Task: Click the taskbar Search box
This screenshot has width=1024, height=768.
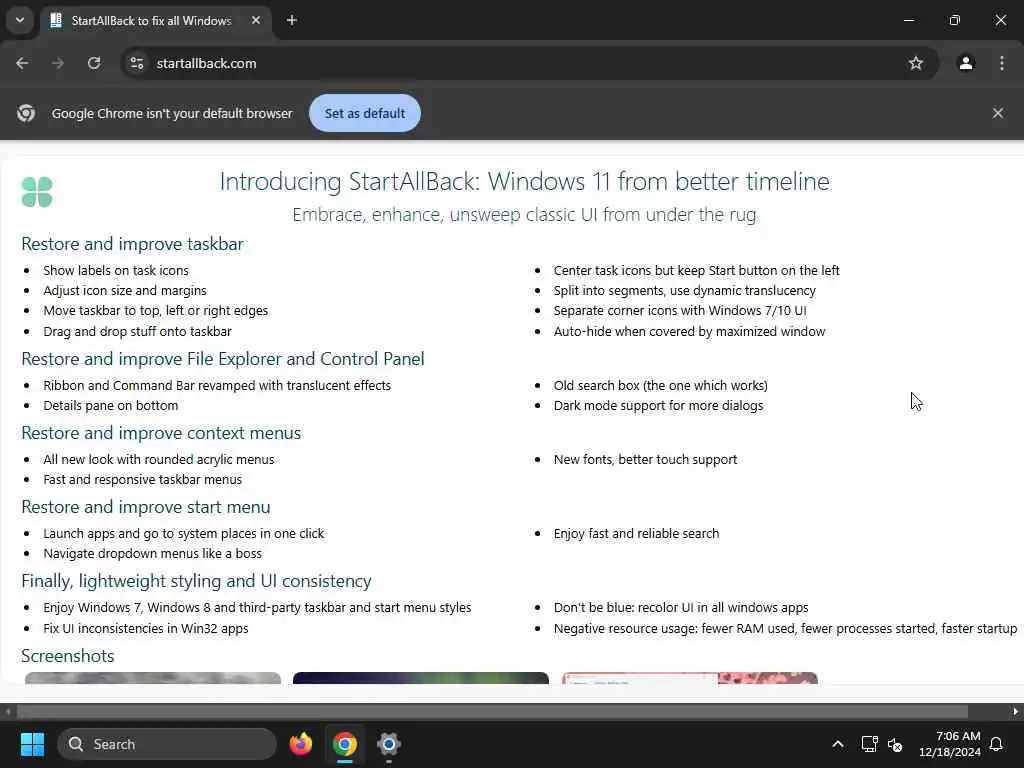Action: pyautogui.click(x=167, y=744)
